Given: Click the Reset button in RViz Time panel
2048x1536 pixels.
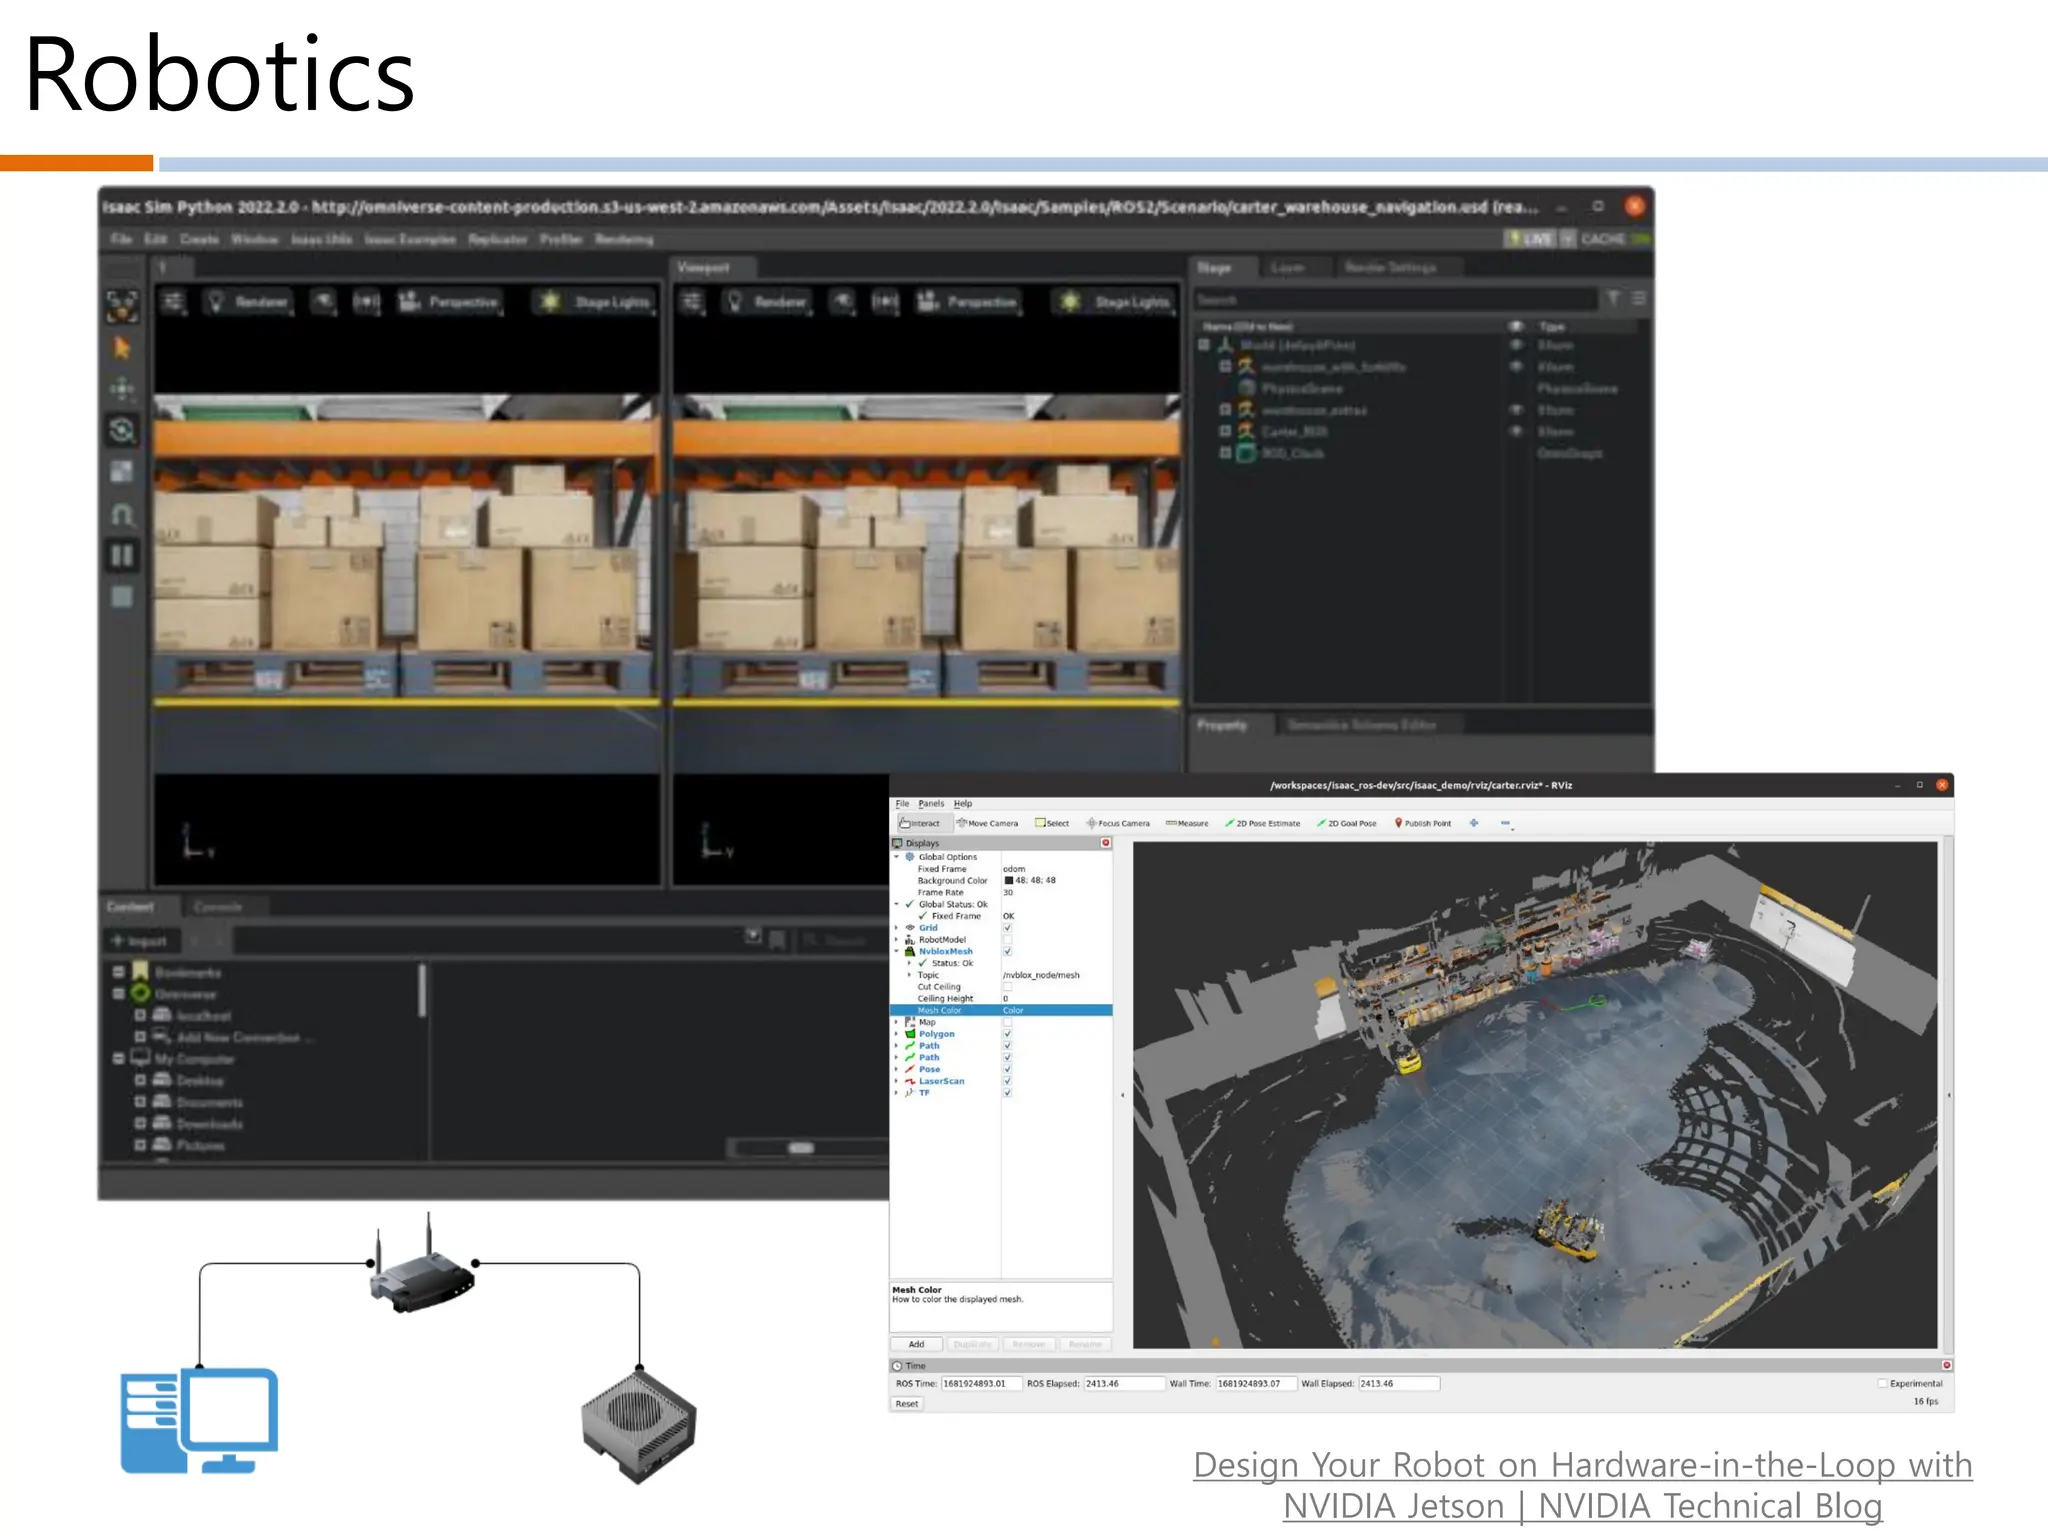Looking at the screenshot, I should [x=907, y=1404].
